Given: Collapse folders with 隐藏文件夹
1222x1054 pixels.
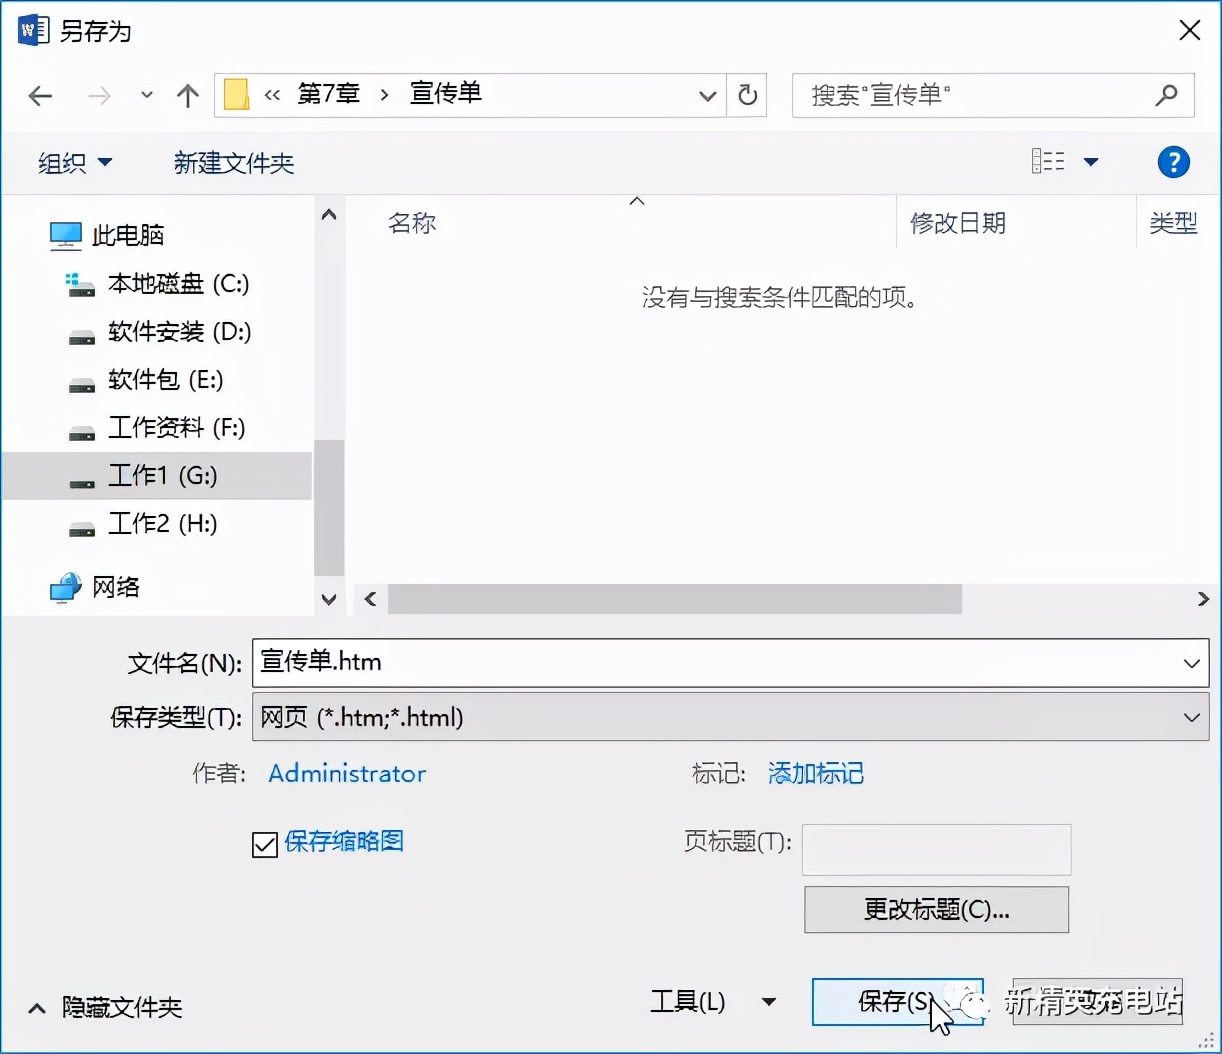Looking at the screenshot, I should [x=107, y=1007].
